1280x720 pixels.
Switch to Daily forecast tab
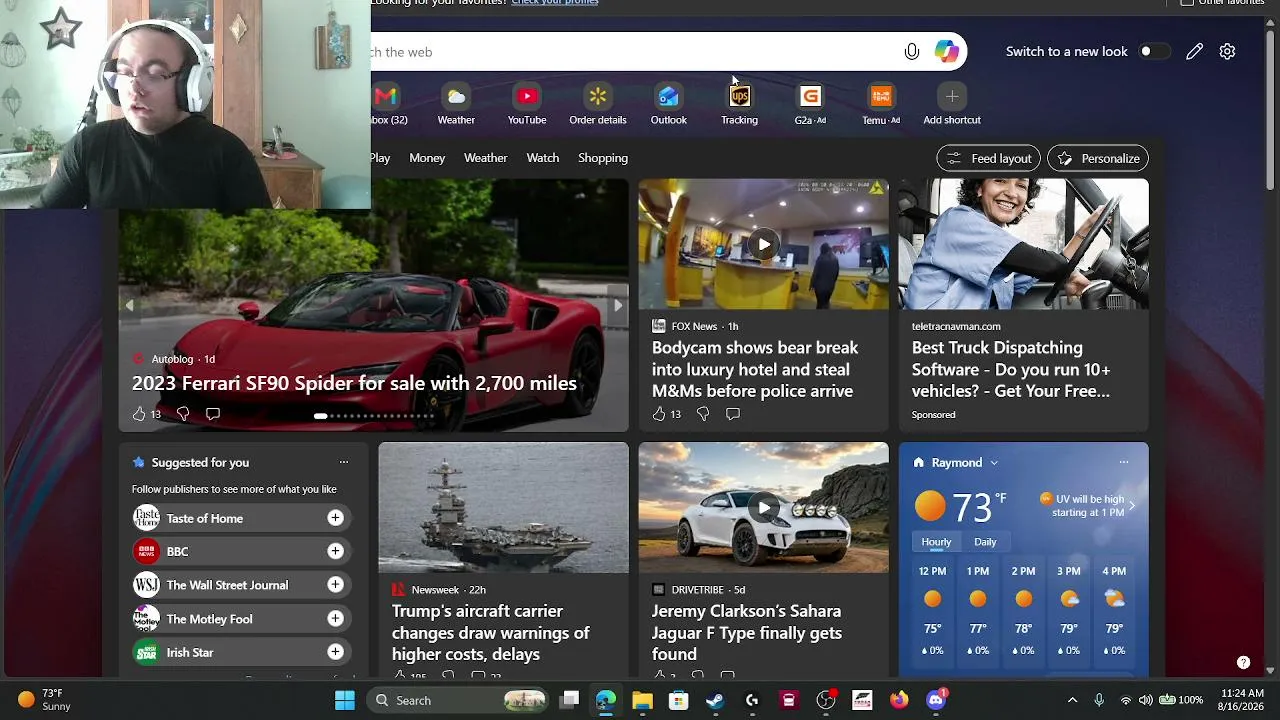[x=985, y=542]
